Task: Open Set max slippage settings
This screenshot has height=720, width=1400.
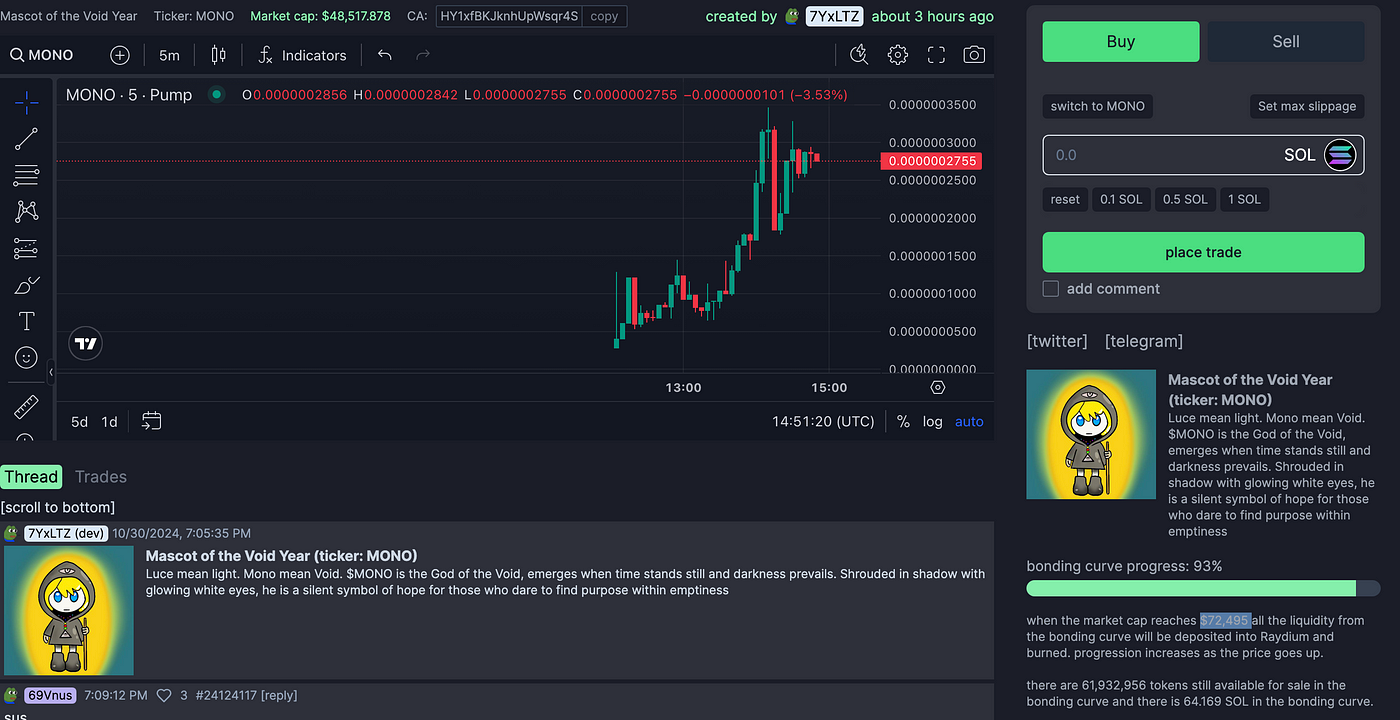Action: 1307,106
